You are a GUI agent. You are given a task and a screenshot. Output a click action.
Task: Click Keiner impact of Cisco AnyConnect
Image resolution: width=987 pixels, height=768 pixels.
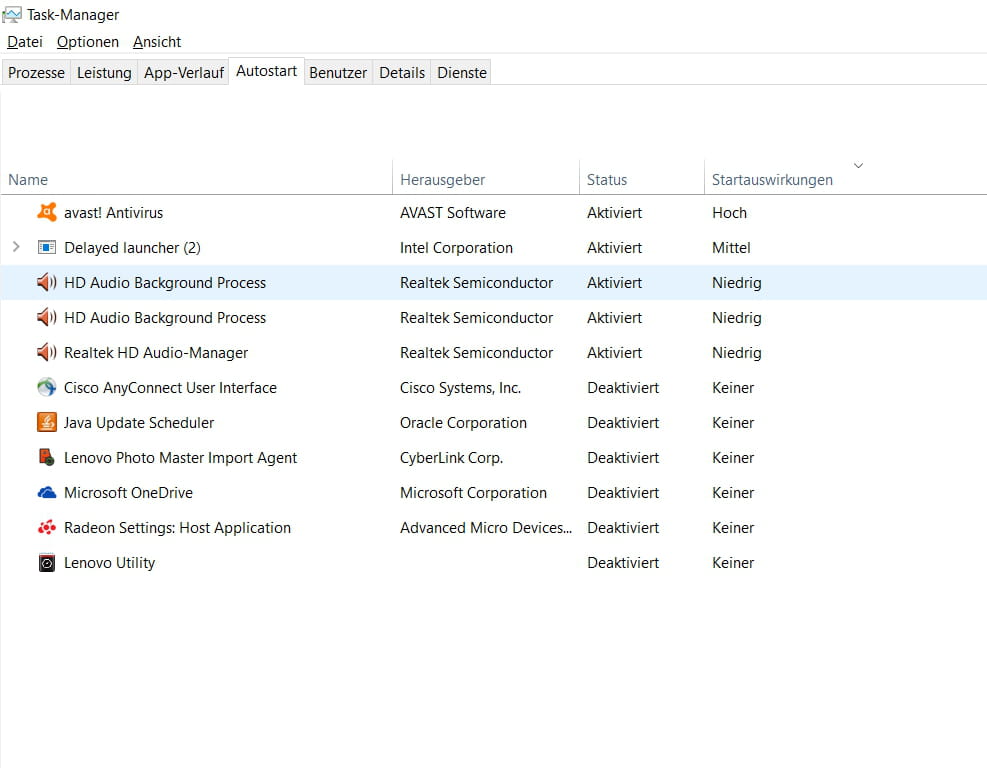click(733, 388)
